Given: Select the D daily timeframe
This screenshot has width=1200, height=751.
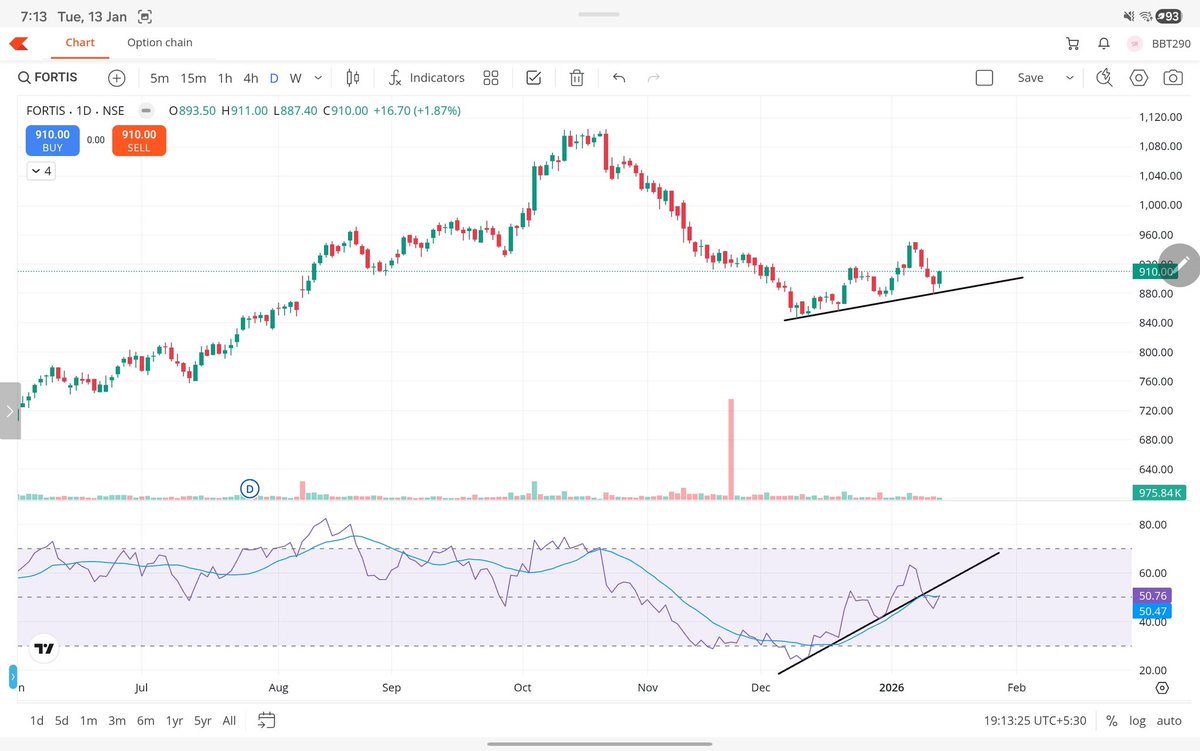Looking at the screenshot, I should pos(274,78).
